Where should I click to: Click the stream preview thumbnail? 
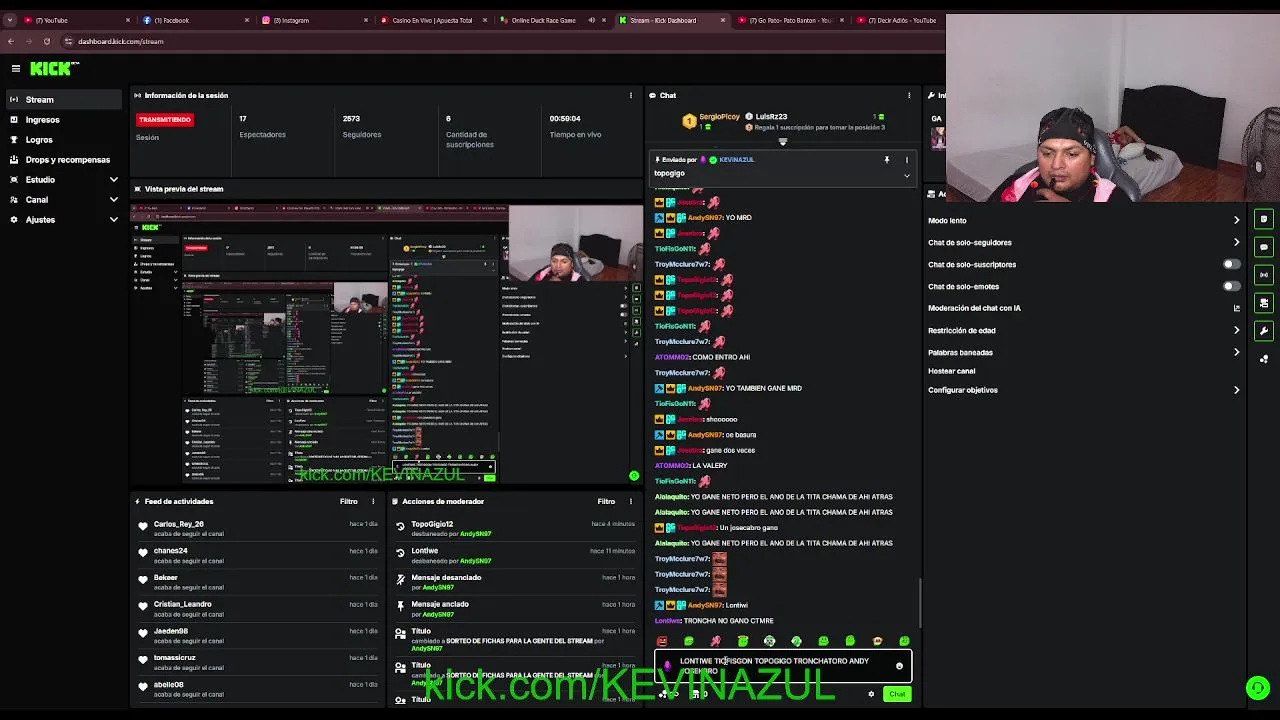[x=387, y=344]
